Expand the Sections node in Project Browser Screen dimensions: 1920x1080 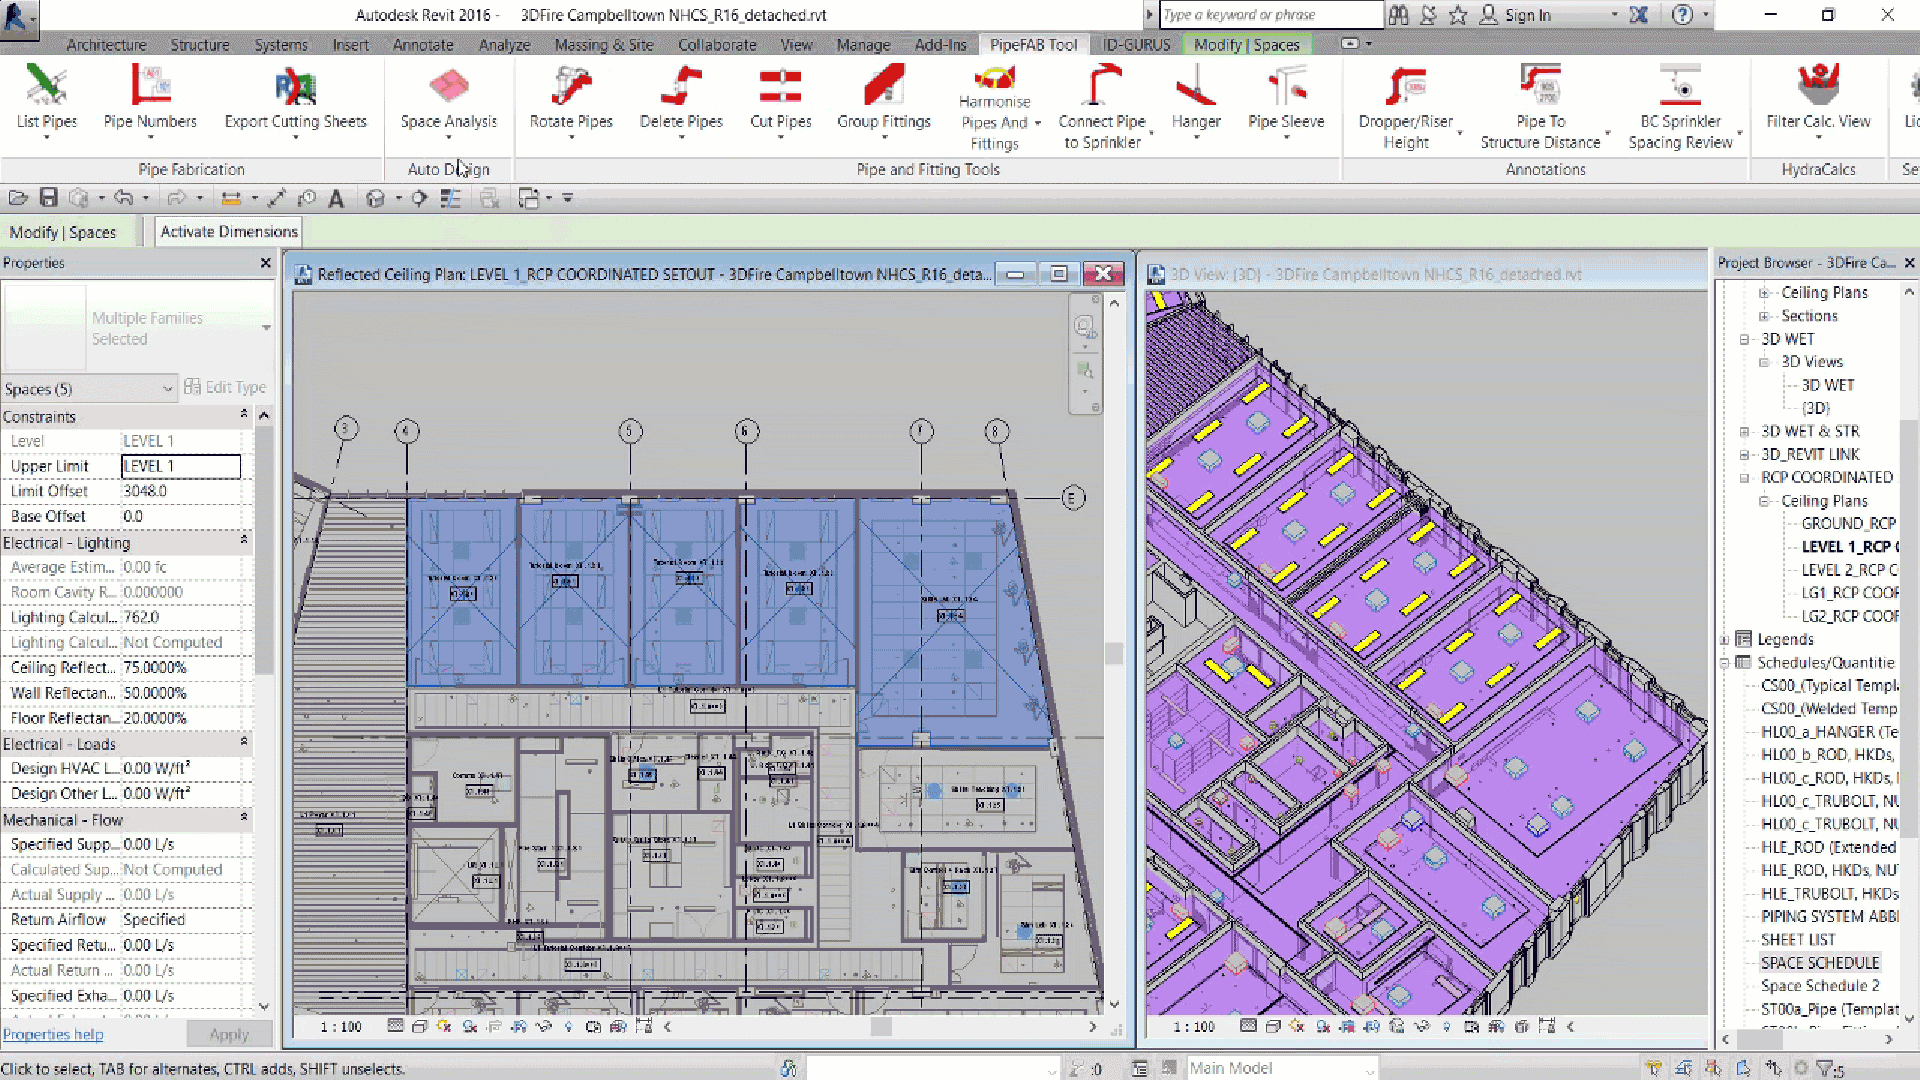[x=1764, y=316]
